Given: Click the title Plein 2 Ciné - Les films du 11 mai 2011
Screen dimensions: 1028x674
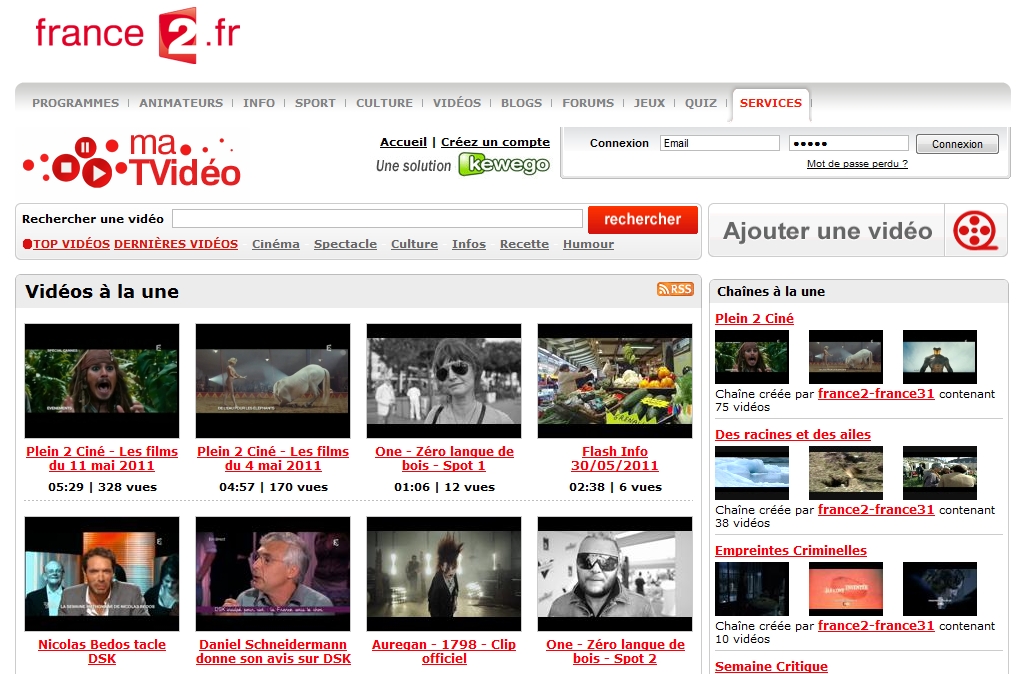Looking at the screenshot, I should (x=102, y=459).
